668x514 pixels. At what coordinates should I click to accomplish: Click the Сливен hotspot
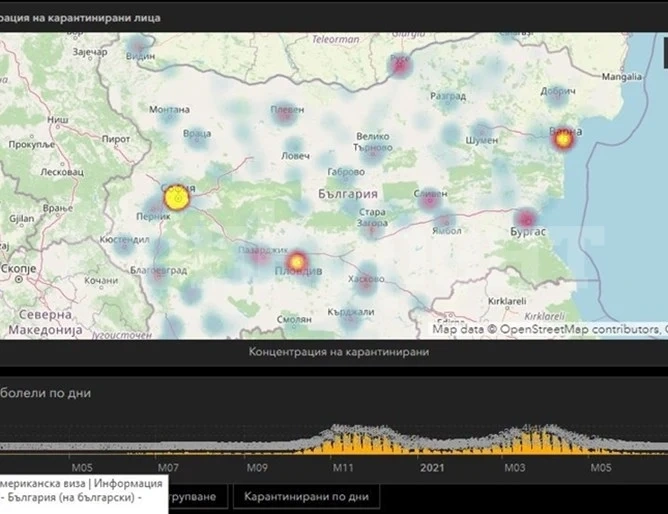(429, 198)
